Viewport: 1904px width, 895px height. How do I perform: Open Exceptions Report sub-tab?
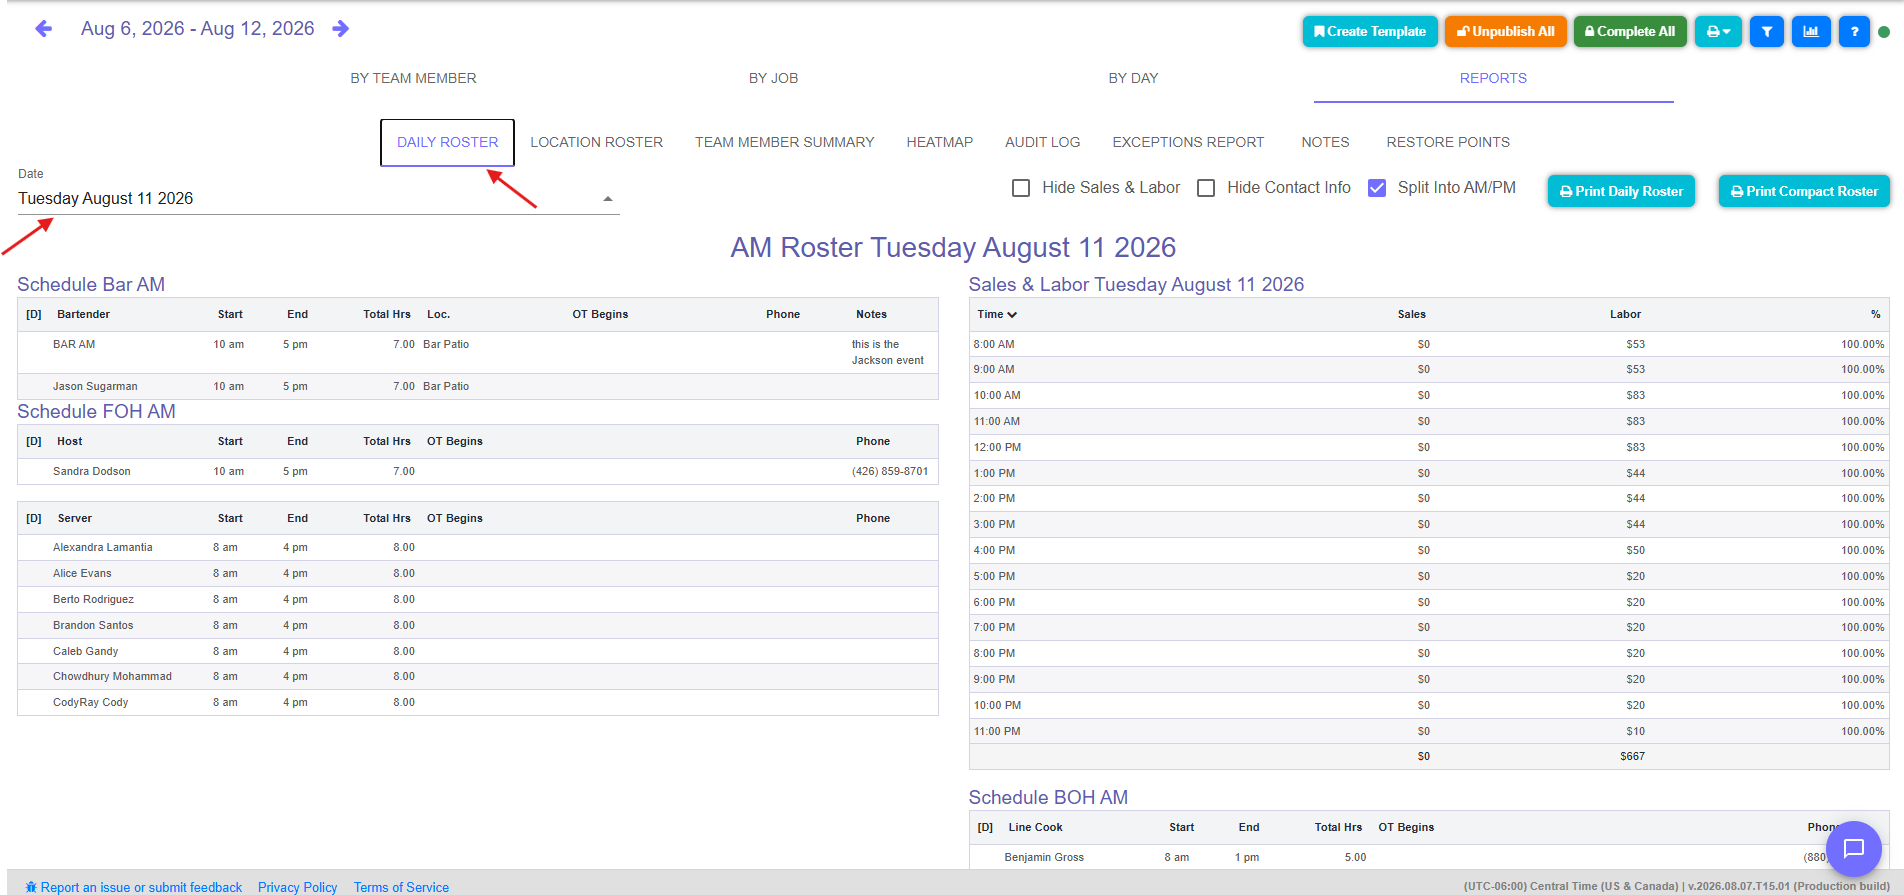point(1188,142)
